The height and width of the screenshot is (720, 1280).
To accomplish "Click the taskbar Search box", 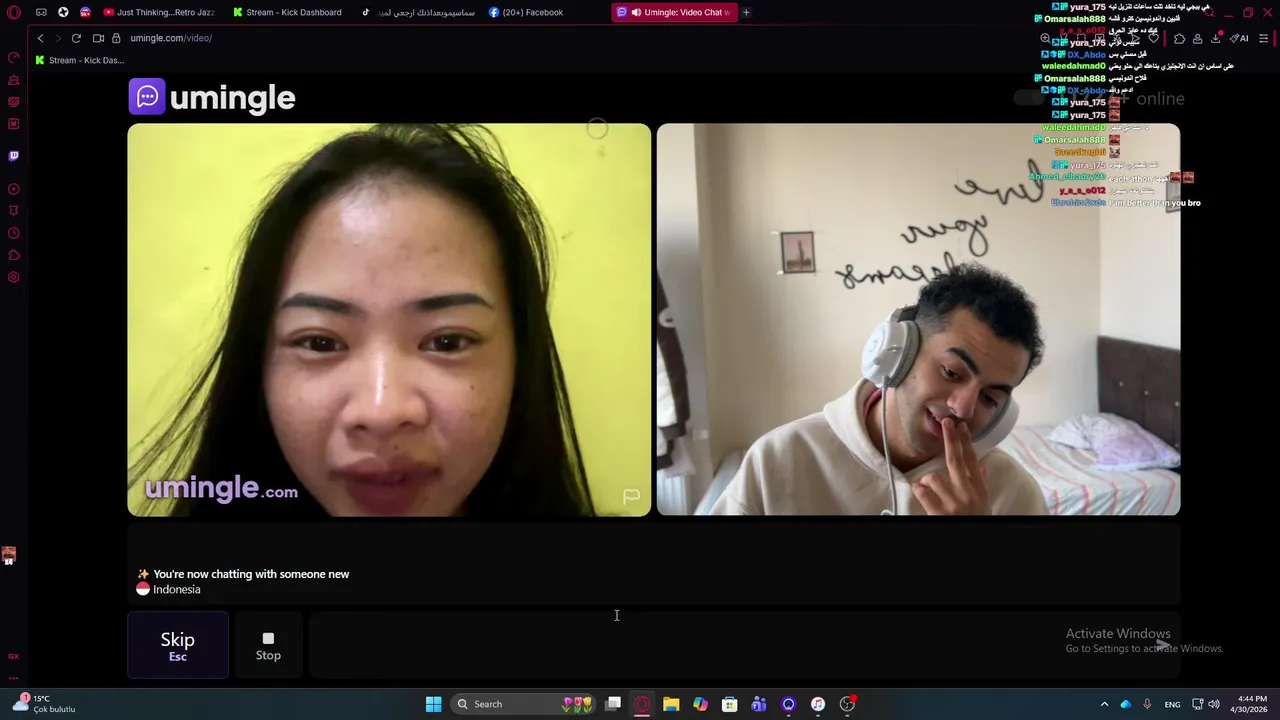I will click(524, 704).
